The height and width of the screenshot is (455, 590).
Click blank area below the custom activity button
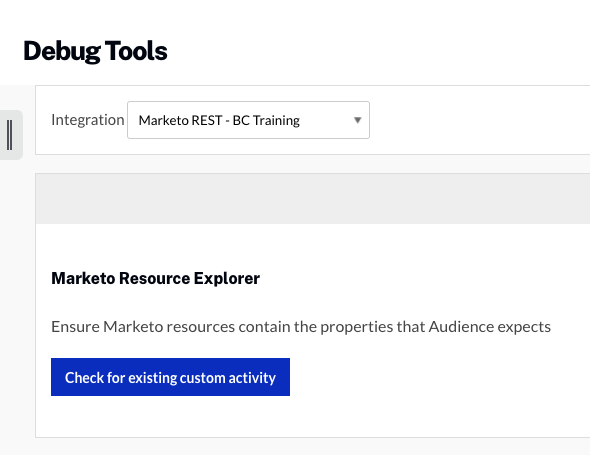(x=313, y=417)
